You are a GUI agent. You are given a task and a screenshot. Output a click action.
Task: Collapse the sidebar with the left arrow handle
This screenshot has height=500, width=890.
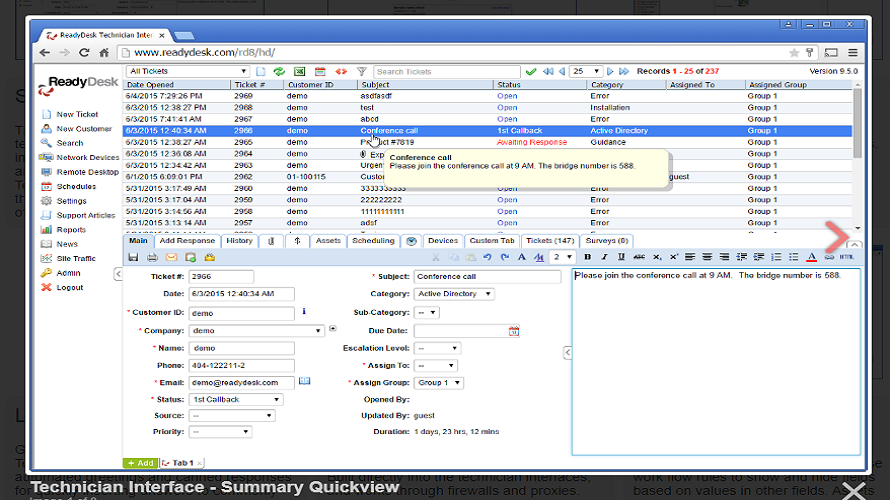click(118, 274)
